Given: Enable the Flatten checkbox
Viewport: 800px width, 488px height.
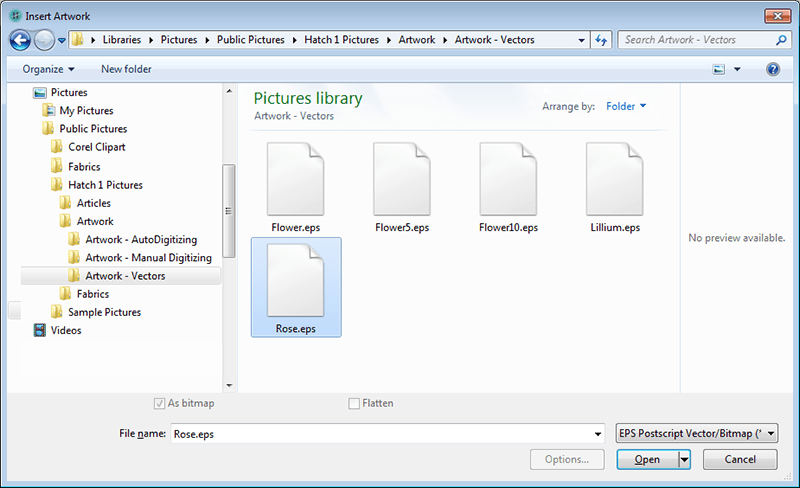Looking at the screenshot, I should point(354,403).
